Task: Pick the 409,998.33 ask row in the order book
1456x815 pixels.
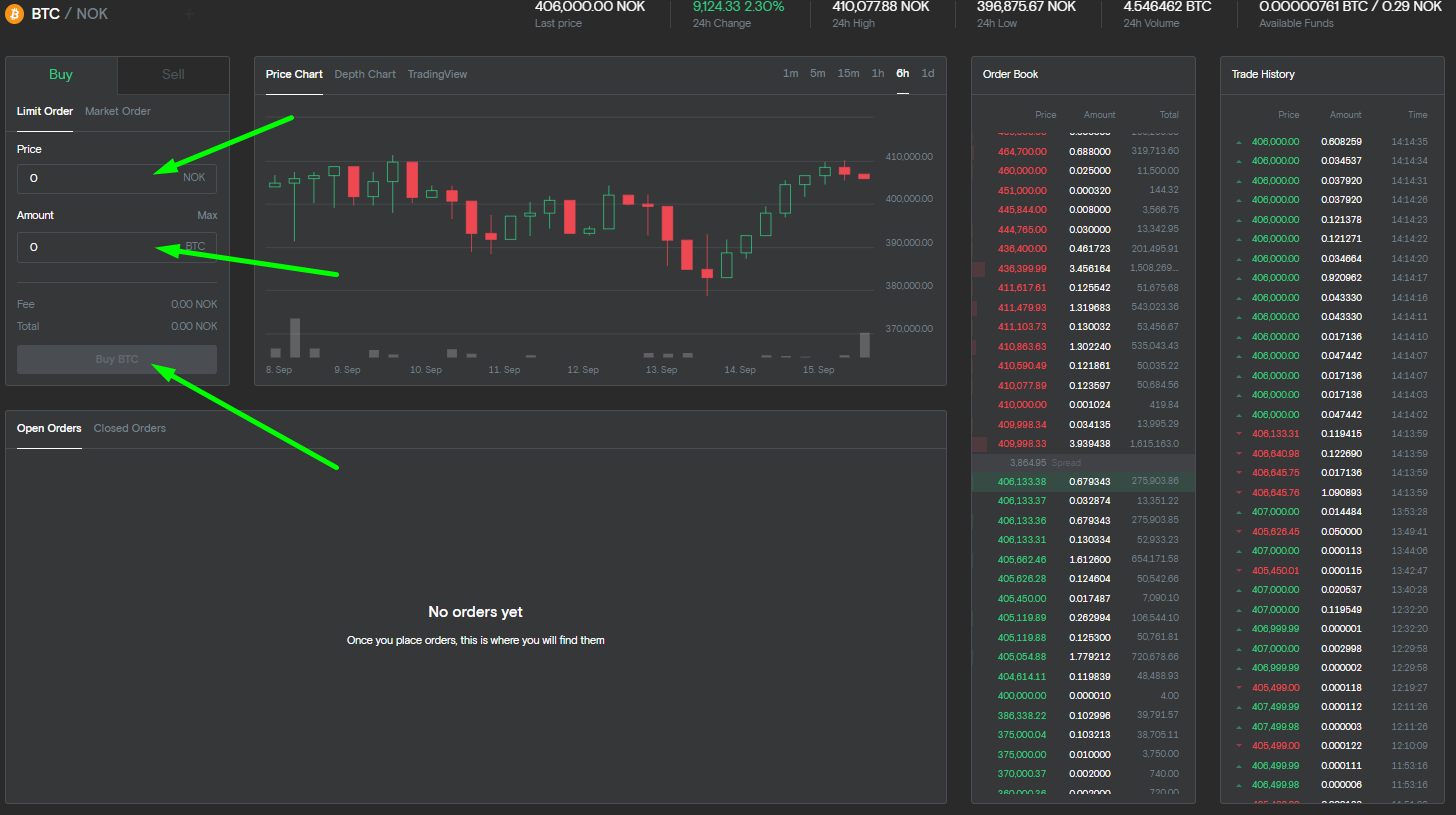Action: 1083,443
